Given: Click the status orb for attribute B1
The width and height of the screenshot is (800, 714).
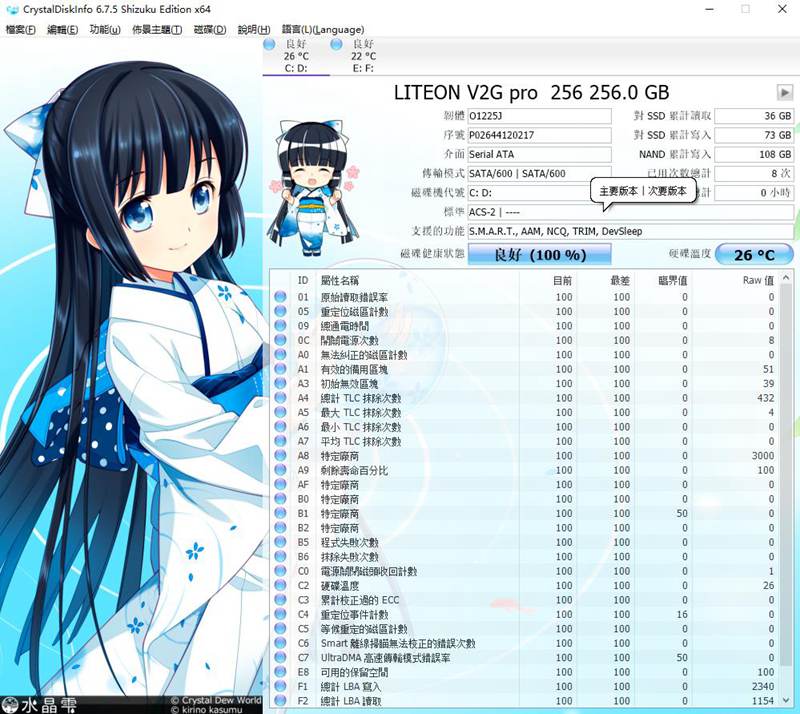Looking at the screenshot, I should click(280, 513).
